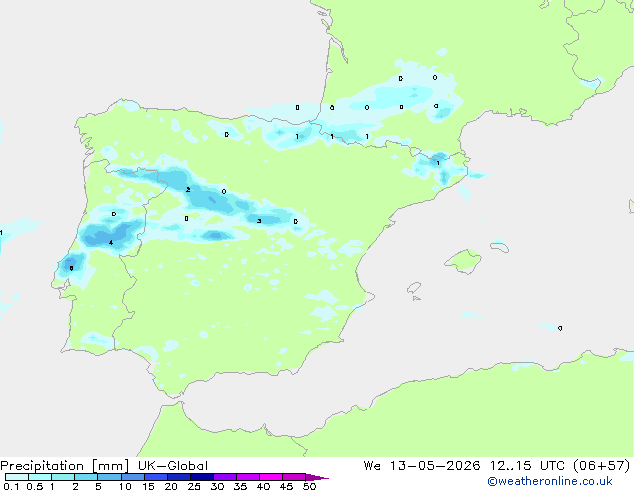Click the '3' precipitation value in central Spain

[259, 221]
